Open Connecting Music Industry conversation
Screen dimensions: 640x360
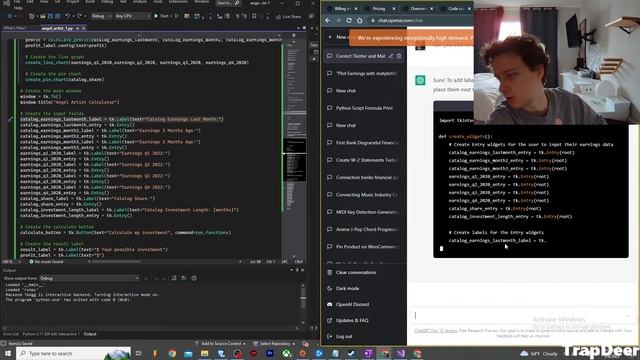pyautogui.click(x=364, y=195)
